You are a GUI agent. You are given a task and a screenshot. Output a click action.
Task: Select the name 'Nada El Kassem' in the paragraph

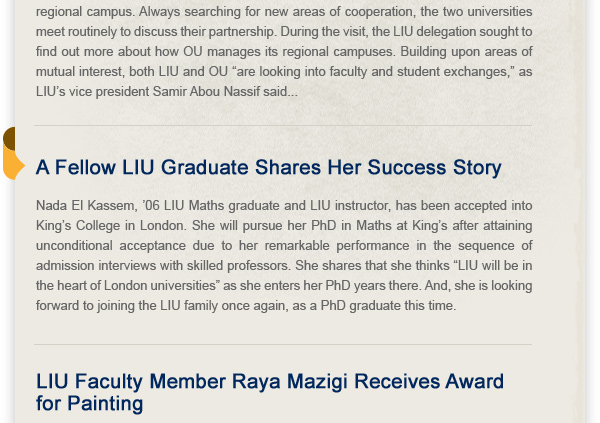(x=85, y=206)
